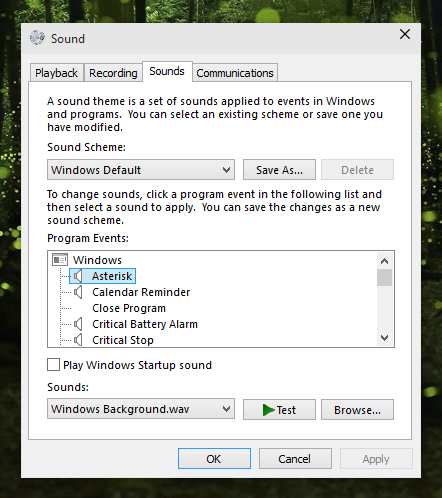Switch to the Playback tab
Viewport: 442px width, 498px height.
tap(57, 73)
